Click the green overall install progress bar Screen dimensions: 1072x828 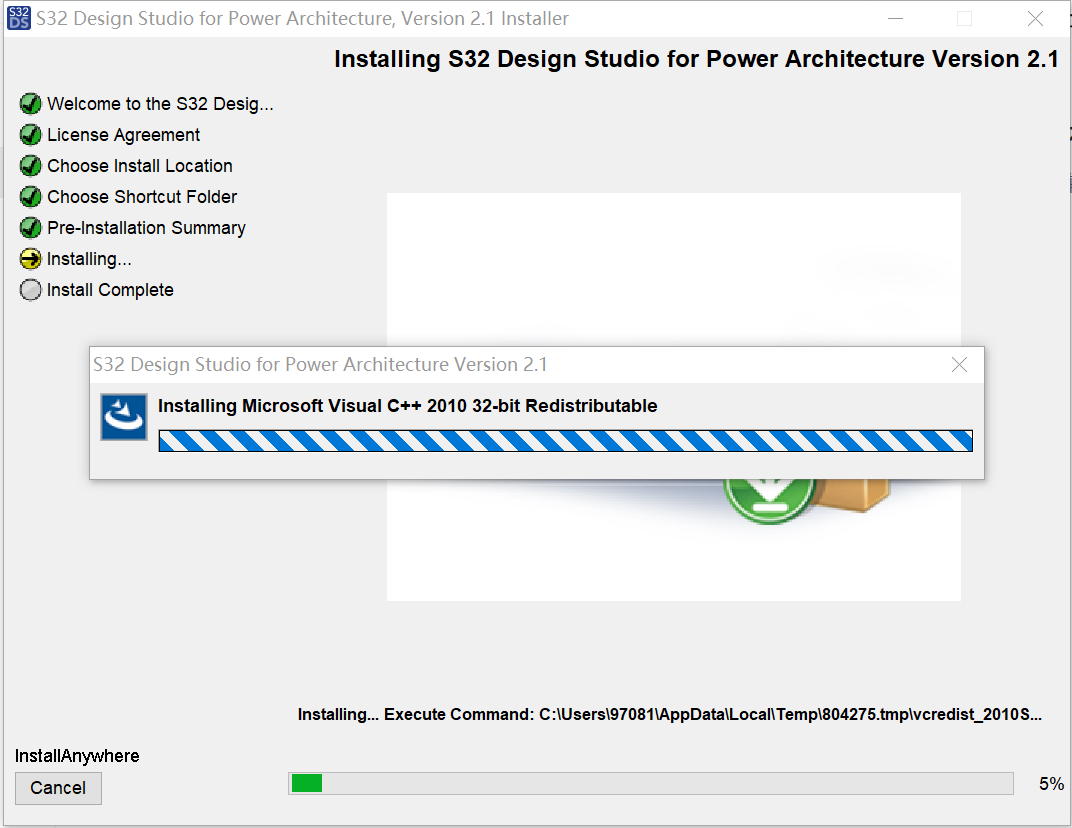pyautogui.click(x=651, y=784)
